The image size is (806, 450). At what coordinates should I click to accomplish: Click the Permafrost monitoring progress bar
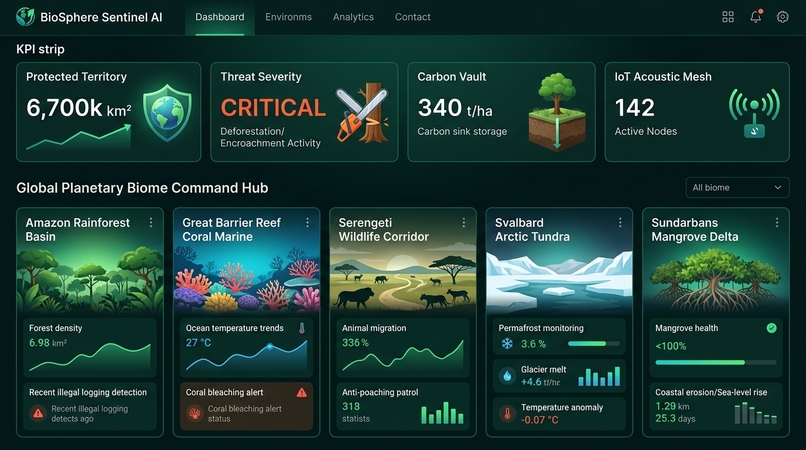pyautogui.click(x=594, y=344)
